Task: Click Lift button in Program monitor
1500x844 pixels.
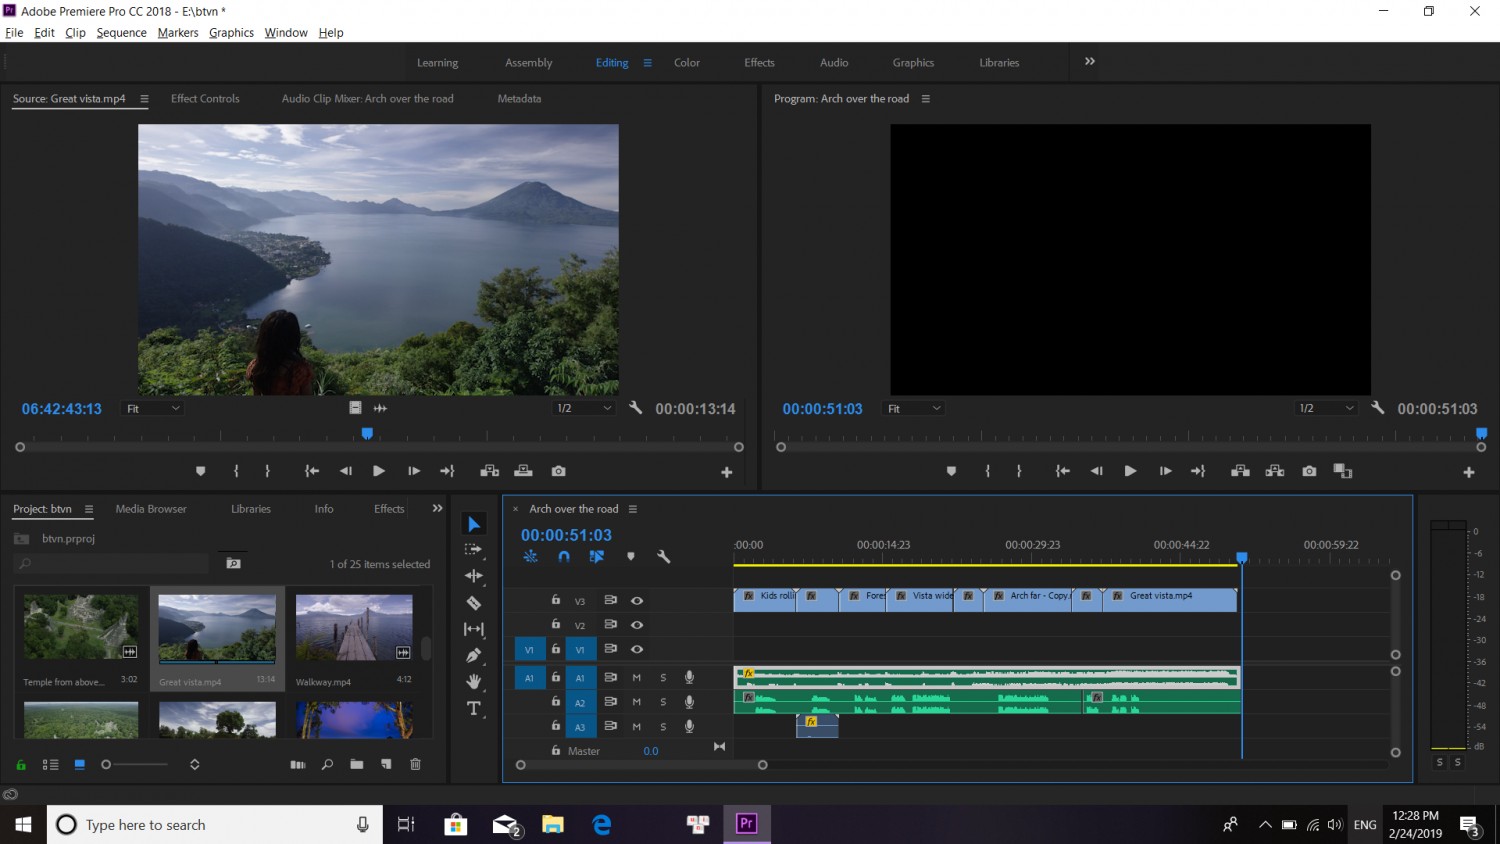Action: (x=1240, y=471)
